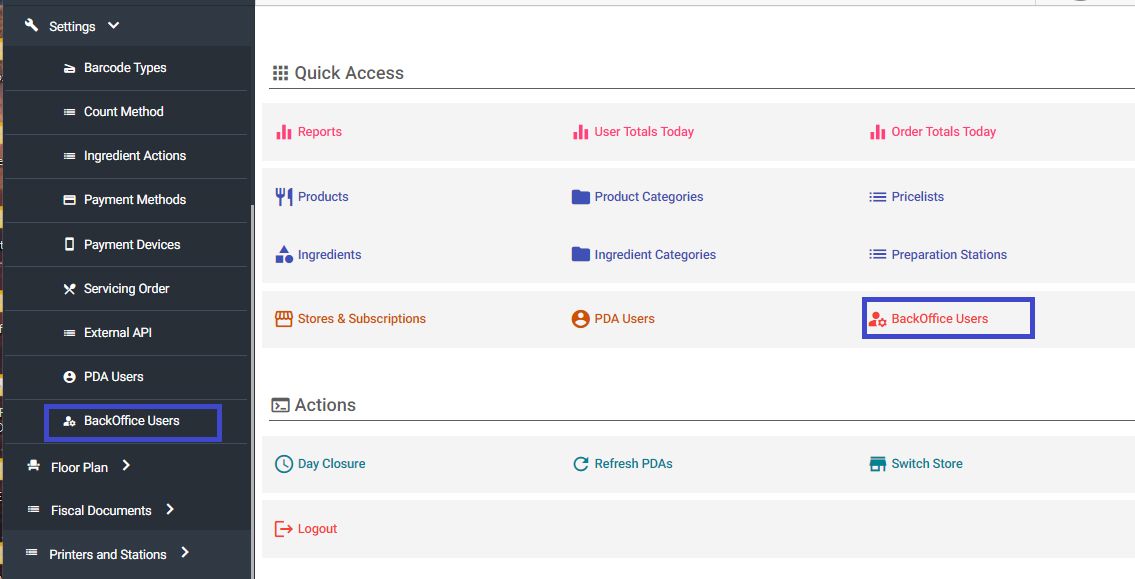
Task: Open the Pricelists quick access link
Action: (917, 197)
